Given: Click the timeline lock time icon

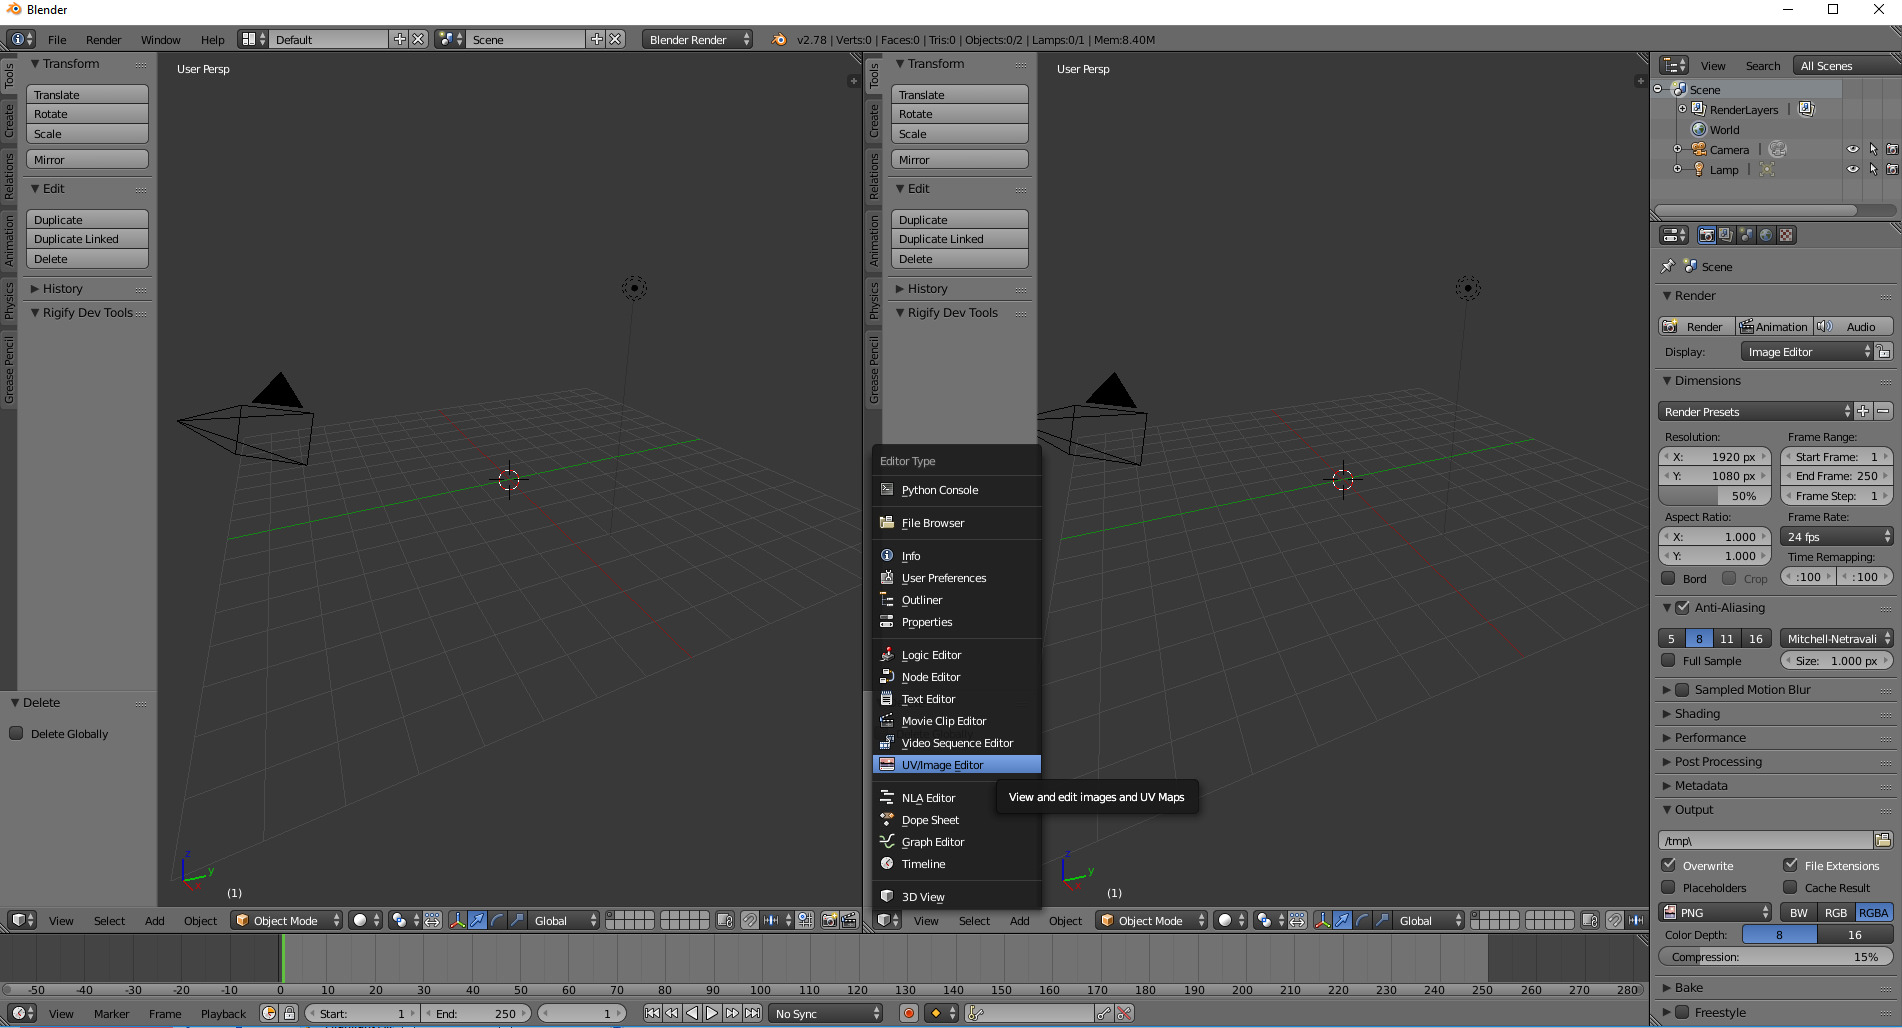Looking at the screenshot, I should click(289, 1013).
